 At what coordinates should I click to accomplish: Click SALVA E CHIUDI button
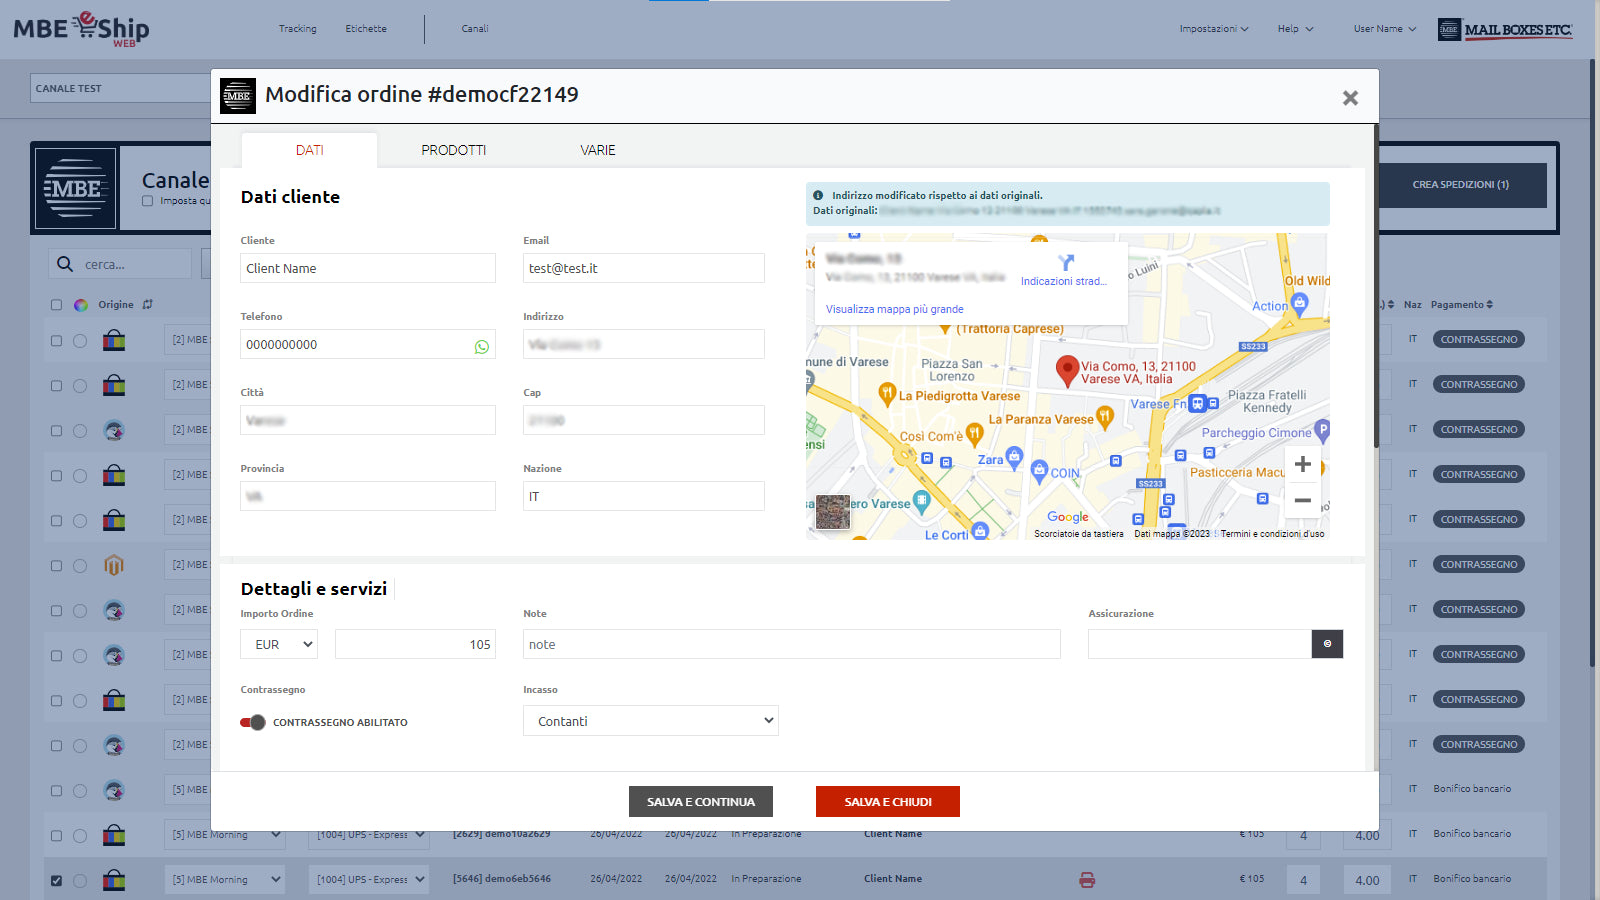point(888,802)
